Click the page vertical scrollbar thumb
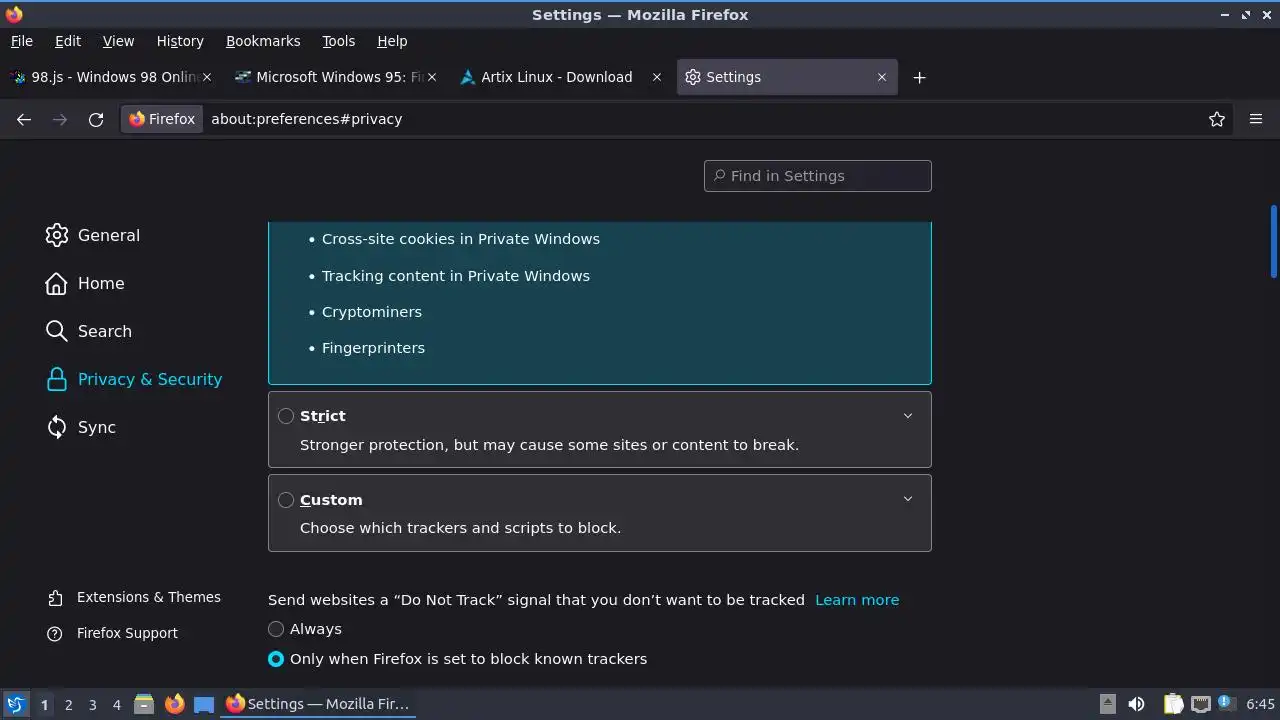 pyautogui.click(x=1273, y=241)
